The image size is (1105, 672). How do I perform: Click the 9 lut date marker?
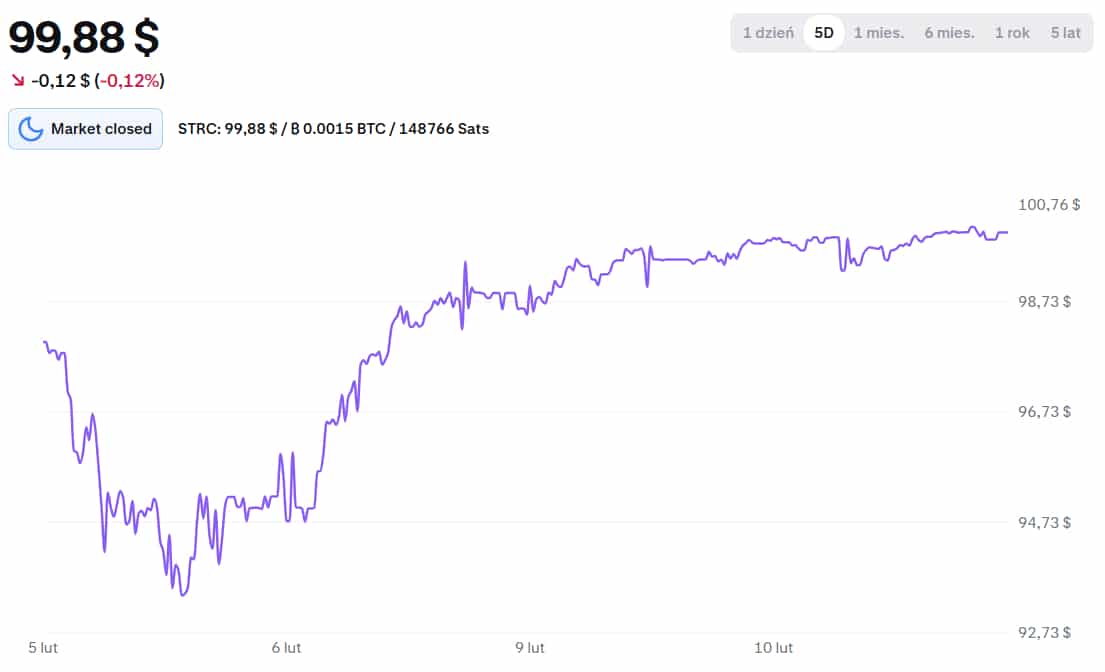pos(530,648)
